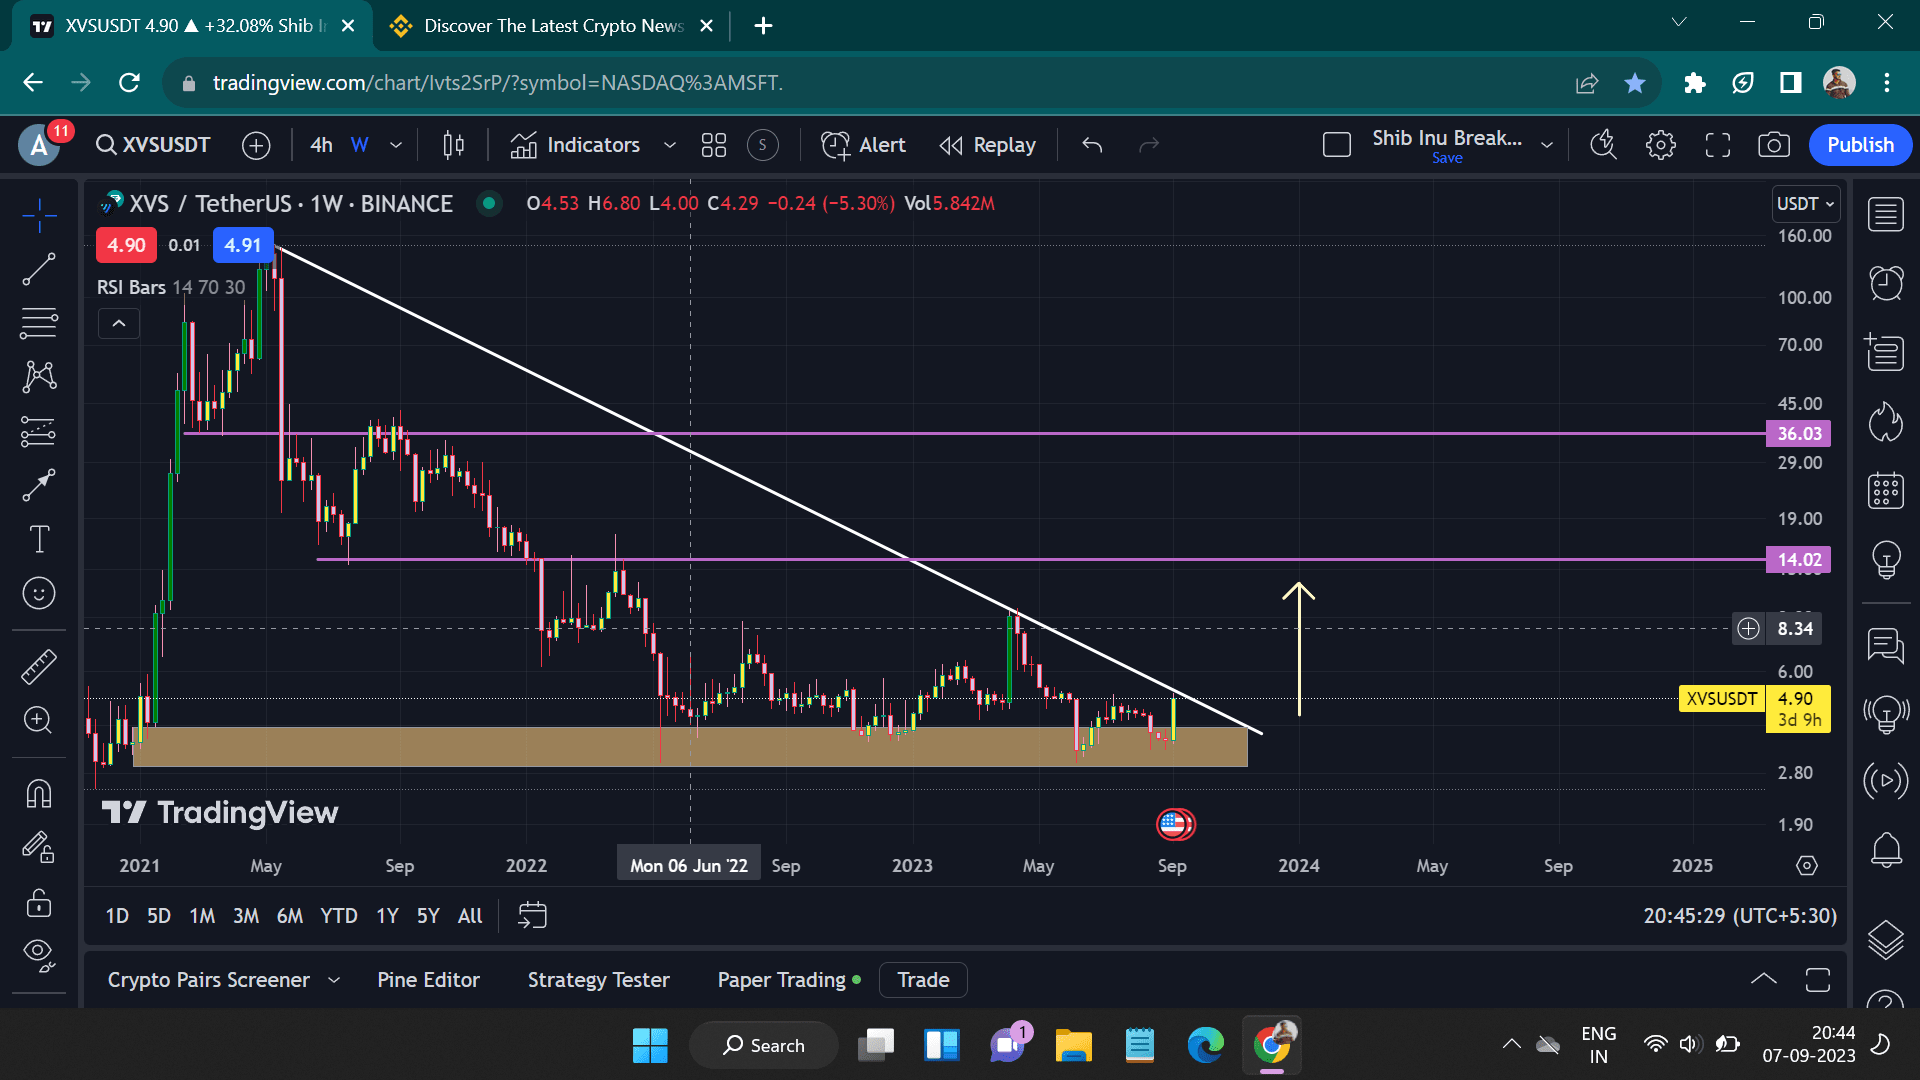Open the Strategy Tester tab
The image size is (1920, 1080).
(x=598, y=980)
